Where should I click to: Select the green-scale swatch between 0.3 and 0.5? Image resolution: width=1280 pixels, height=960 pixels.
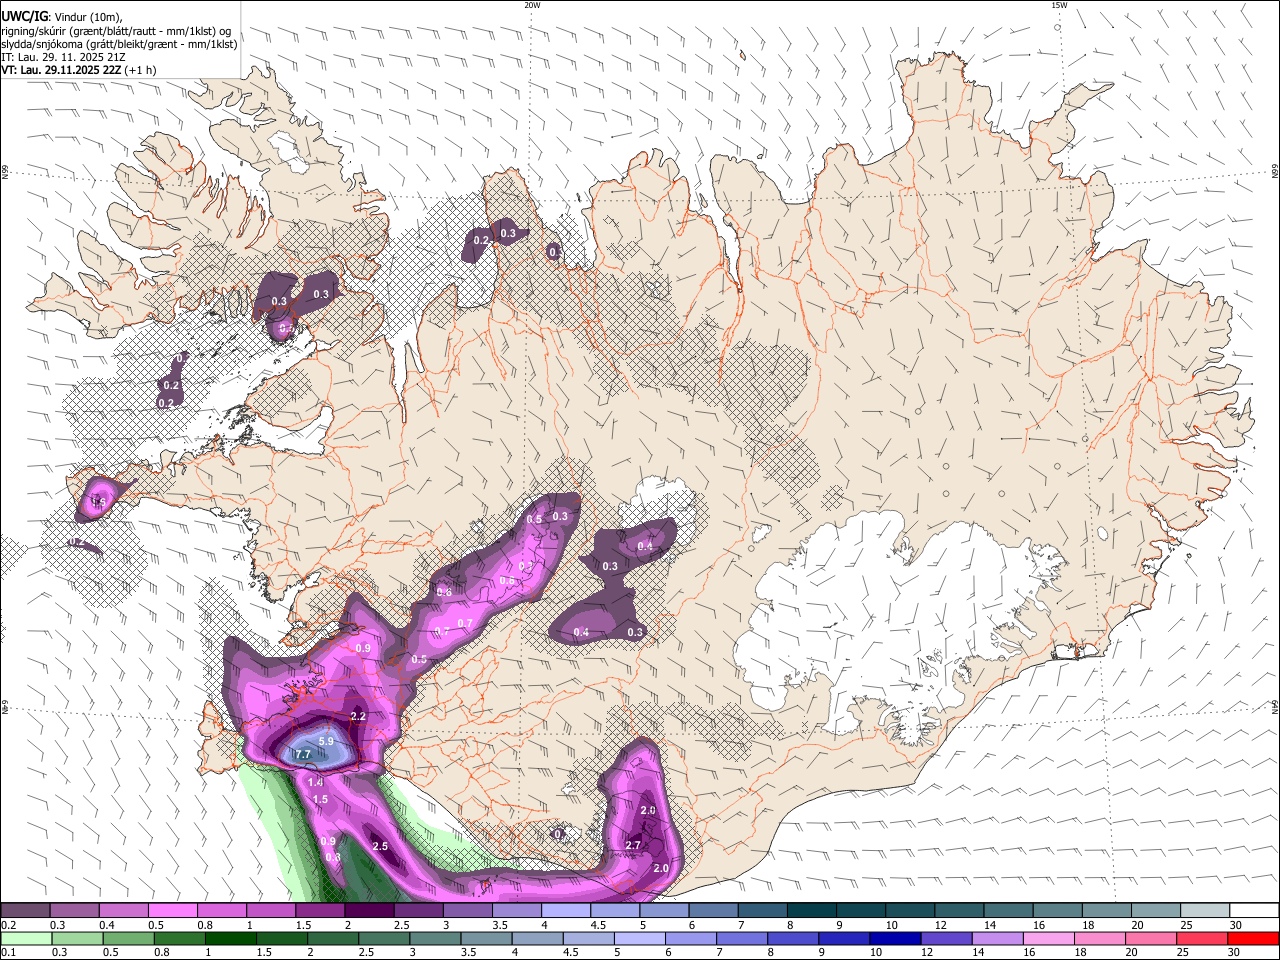(x=77, y=938)
